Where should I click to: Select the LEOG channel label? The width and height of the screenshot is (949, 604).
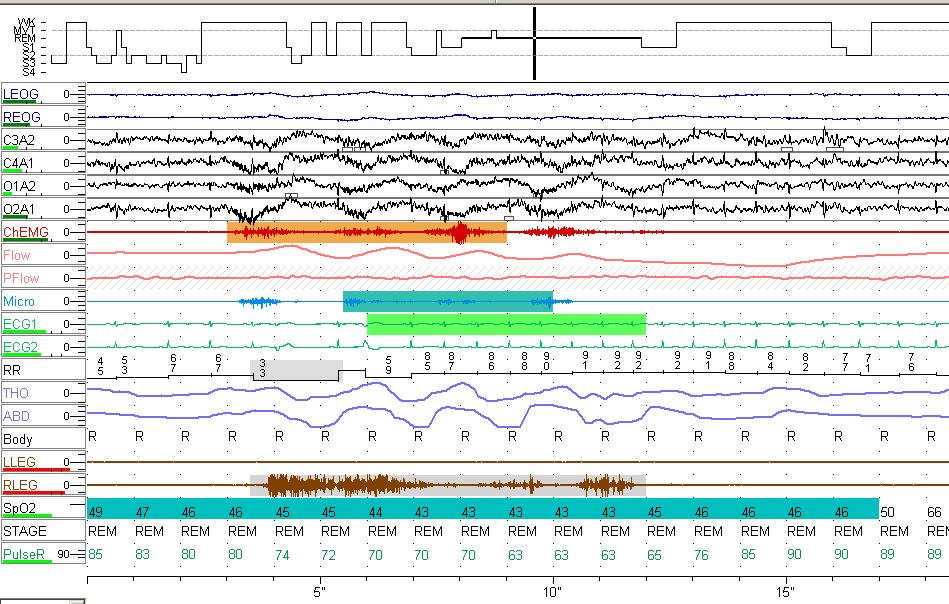[21, 94]
